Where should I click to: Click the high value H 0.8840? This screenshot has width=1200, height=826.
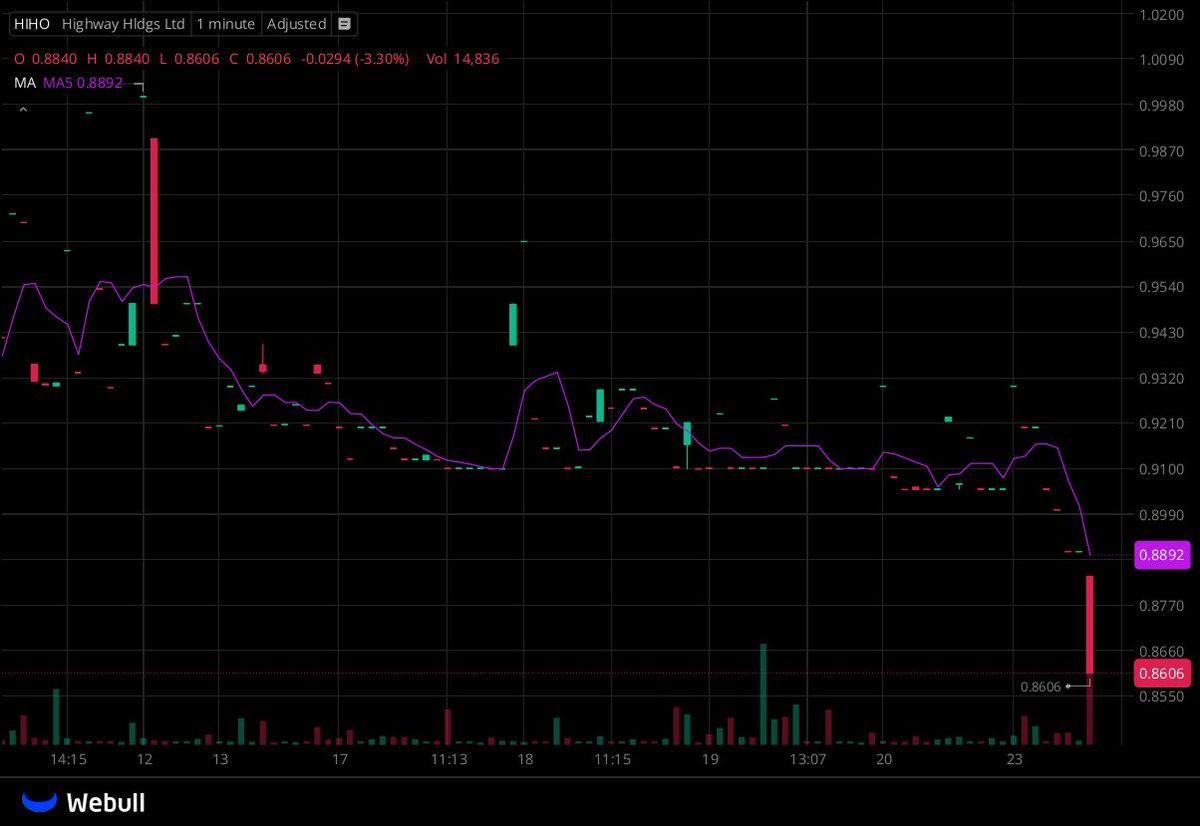point(118,59)
